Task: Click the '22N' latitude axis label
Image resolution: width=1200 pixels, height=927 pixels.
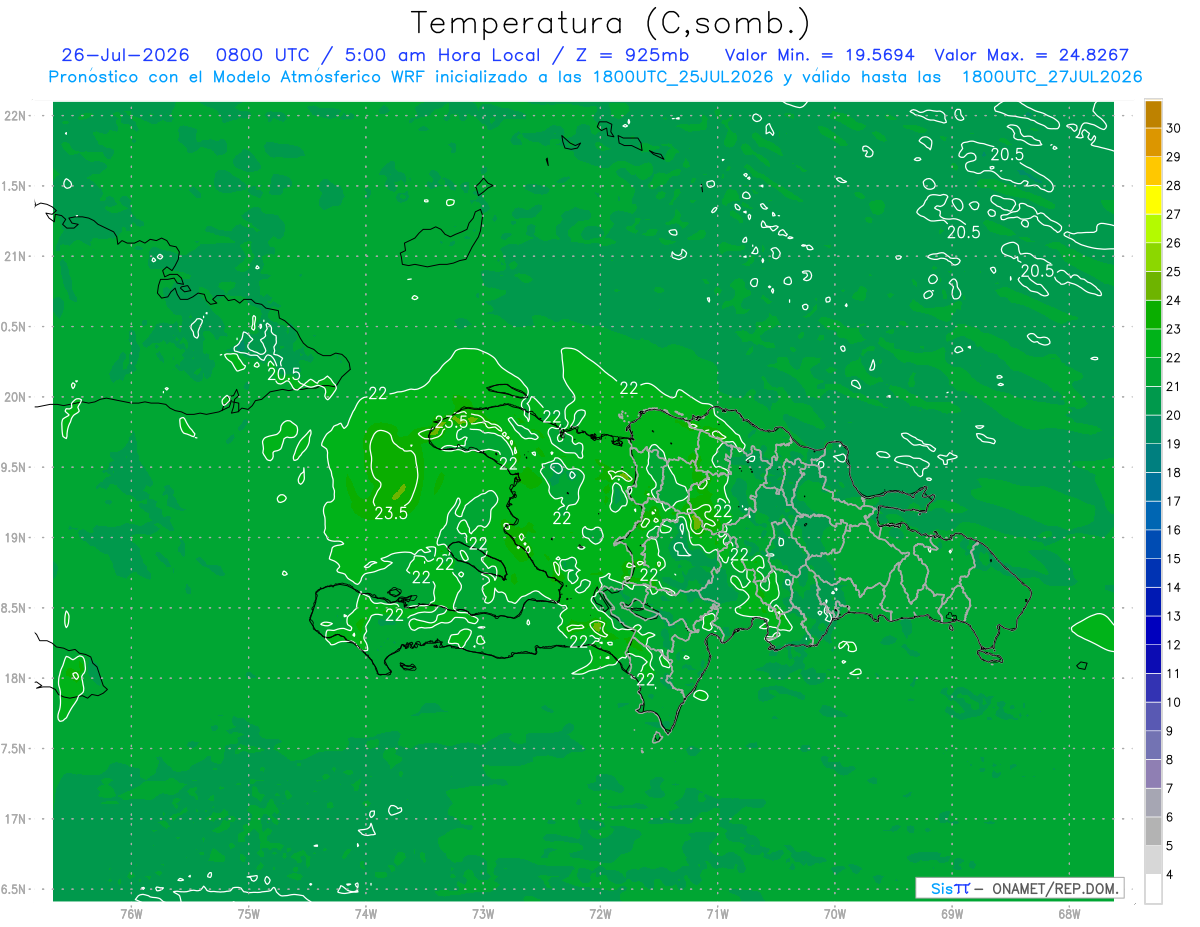Action: tap(14, 115)
